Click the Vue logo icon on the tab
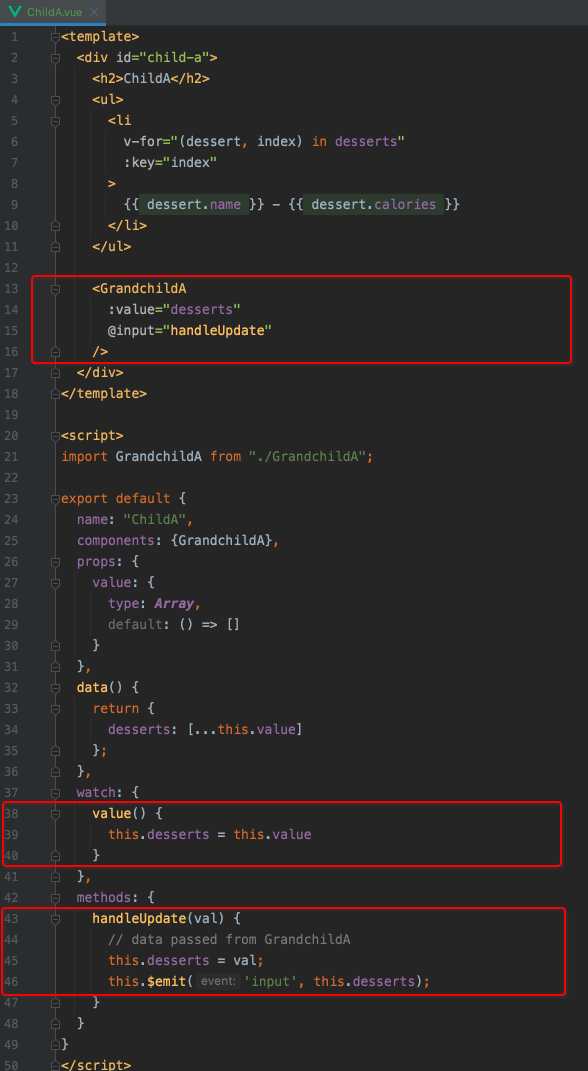The height and width of the screenshot is (1071, 588). pos(14,12)
